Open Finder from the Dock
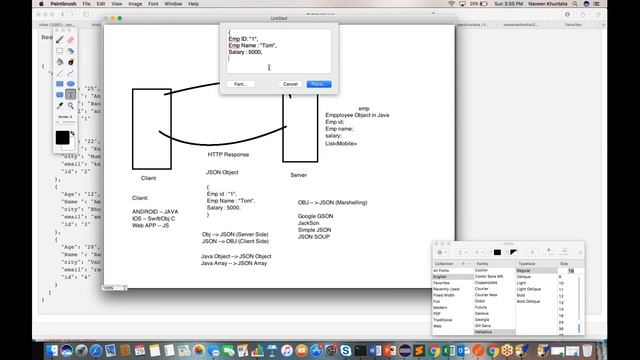 52,350
